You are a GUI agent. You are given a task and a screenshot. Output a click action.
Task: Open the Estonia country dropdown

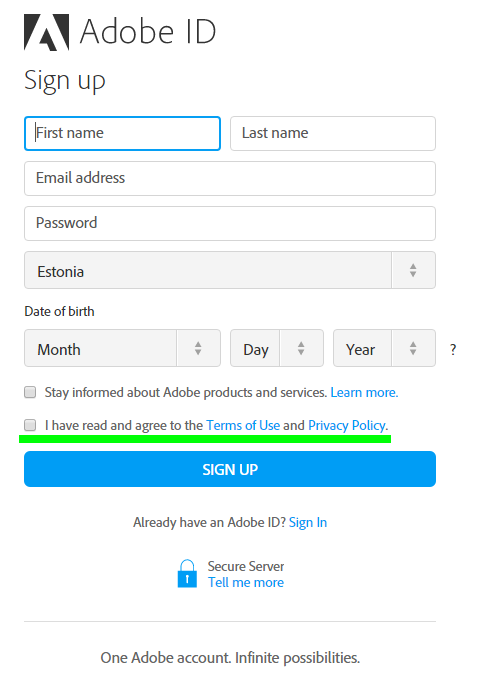230,270
